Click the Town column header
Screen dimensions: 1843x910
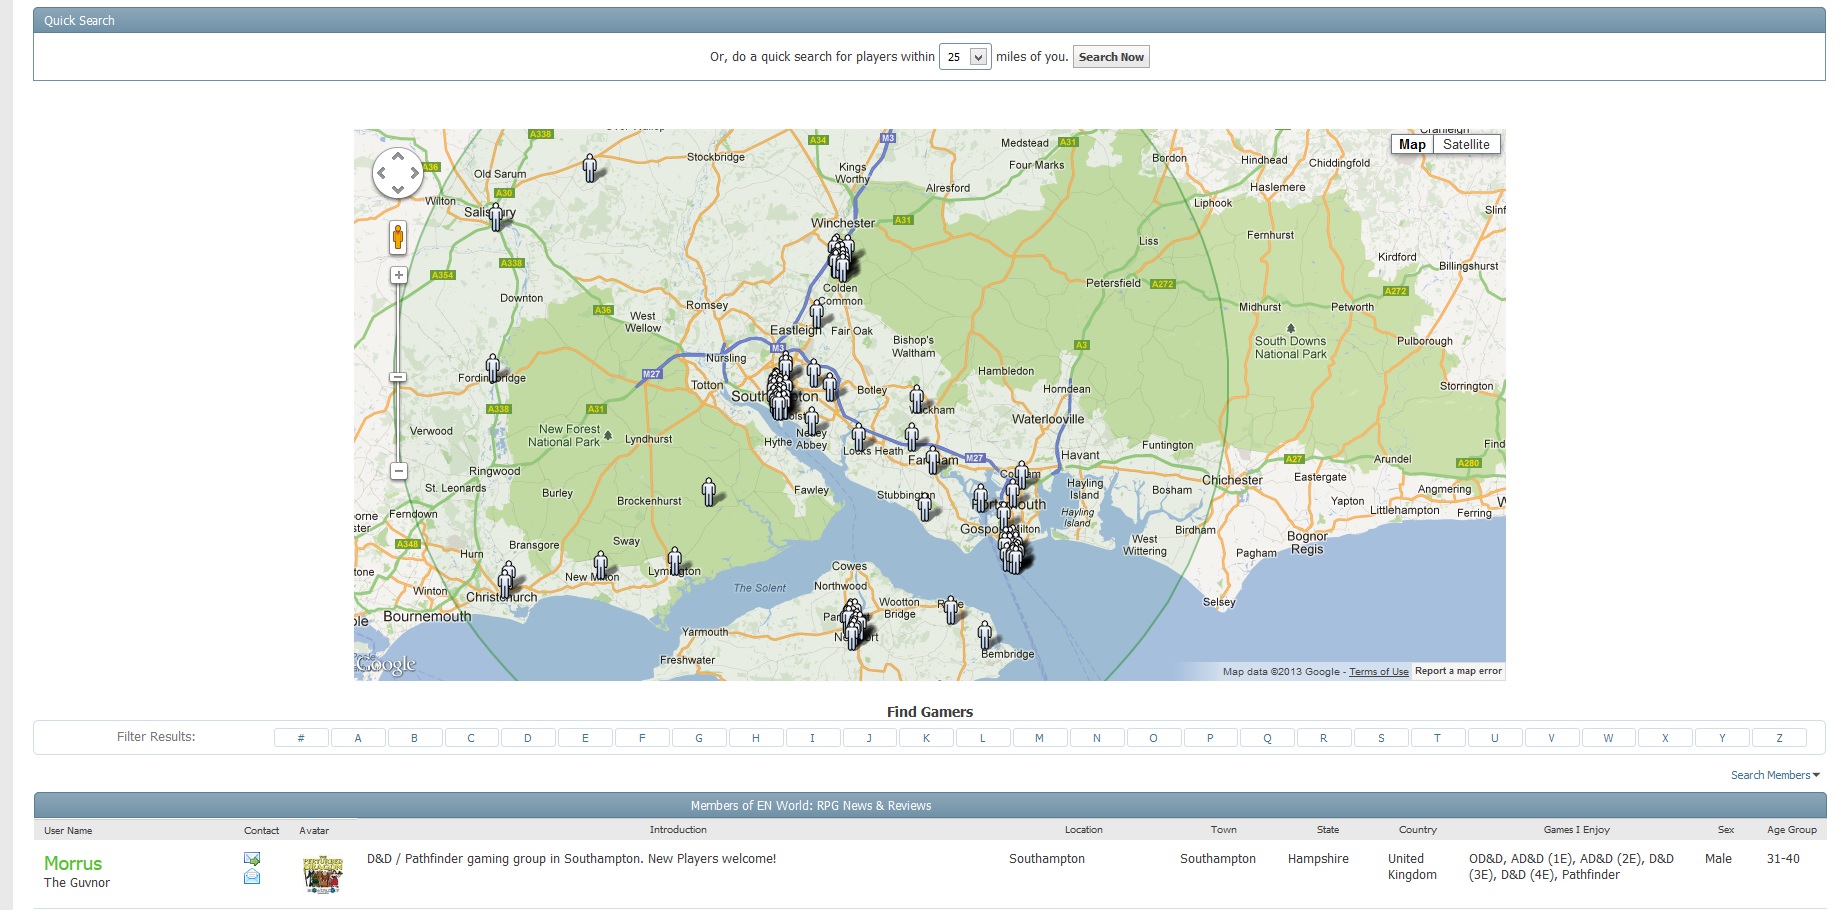pos(1223,830)
